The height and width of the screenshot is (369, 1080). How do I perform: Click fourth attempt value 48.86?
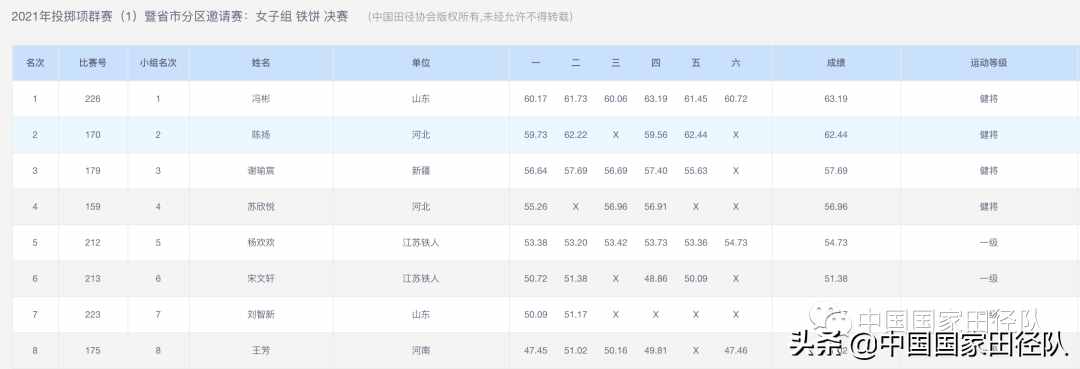[656, 279]
